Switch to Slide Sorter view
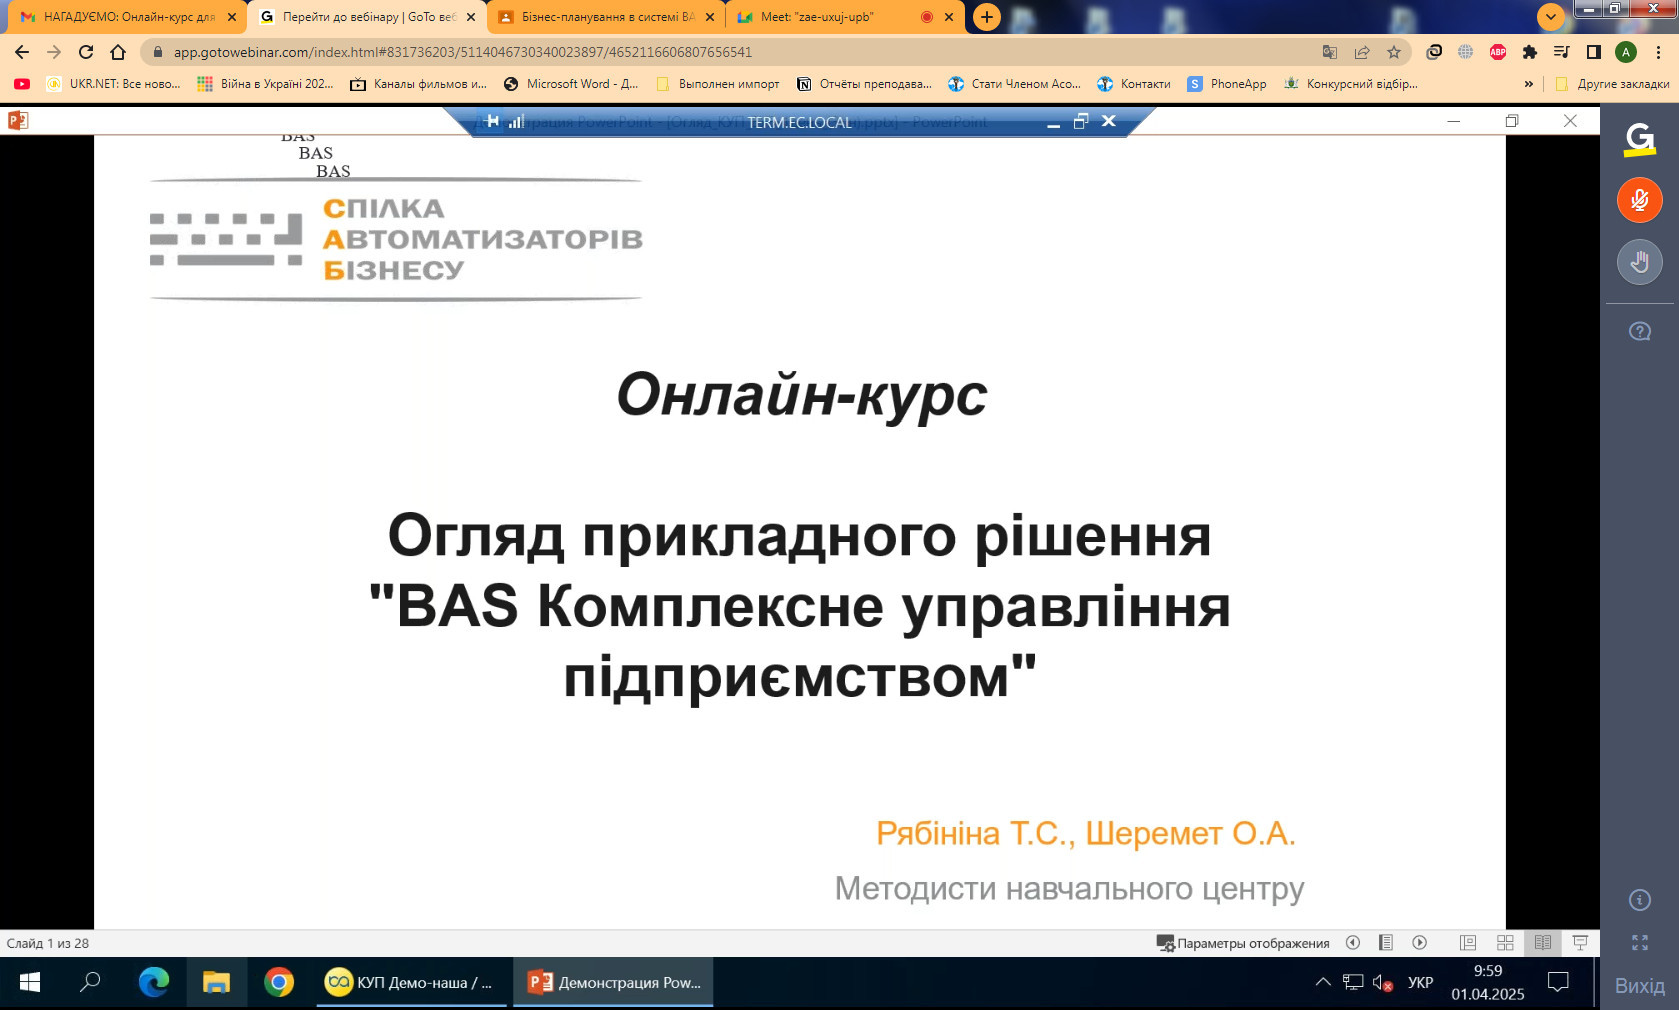This screenshot has height=1010, width=1679. (1504, 942)
